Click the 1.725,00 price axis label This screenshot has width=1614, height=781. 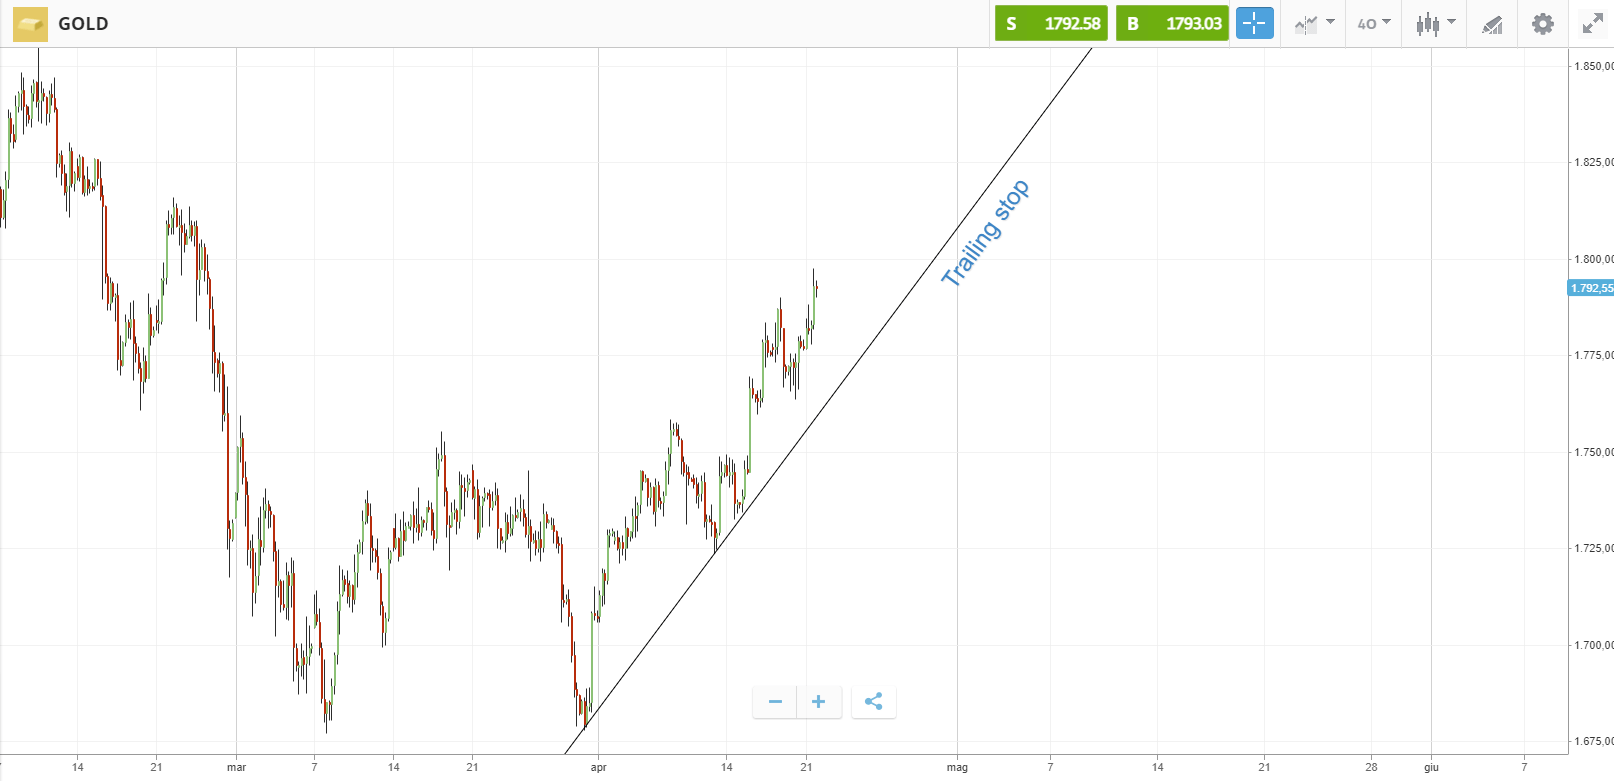pyautogui.click(x=1594, y=548)
